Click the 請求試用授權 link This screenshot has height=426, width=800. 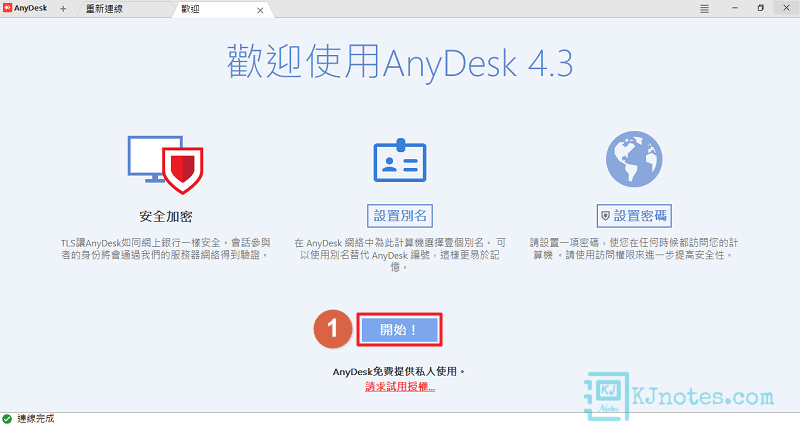[399, 386]
